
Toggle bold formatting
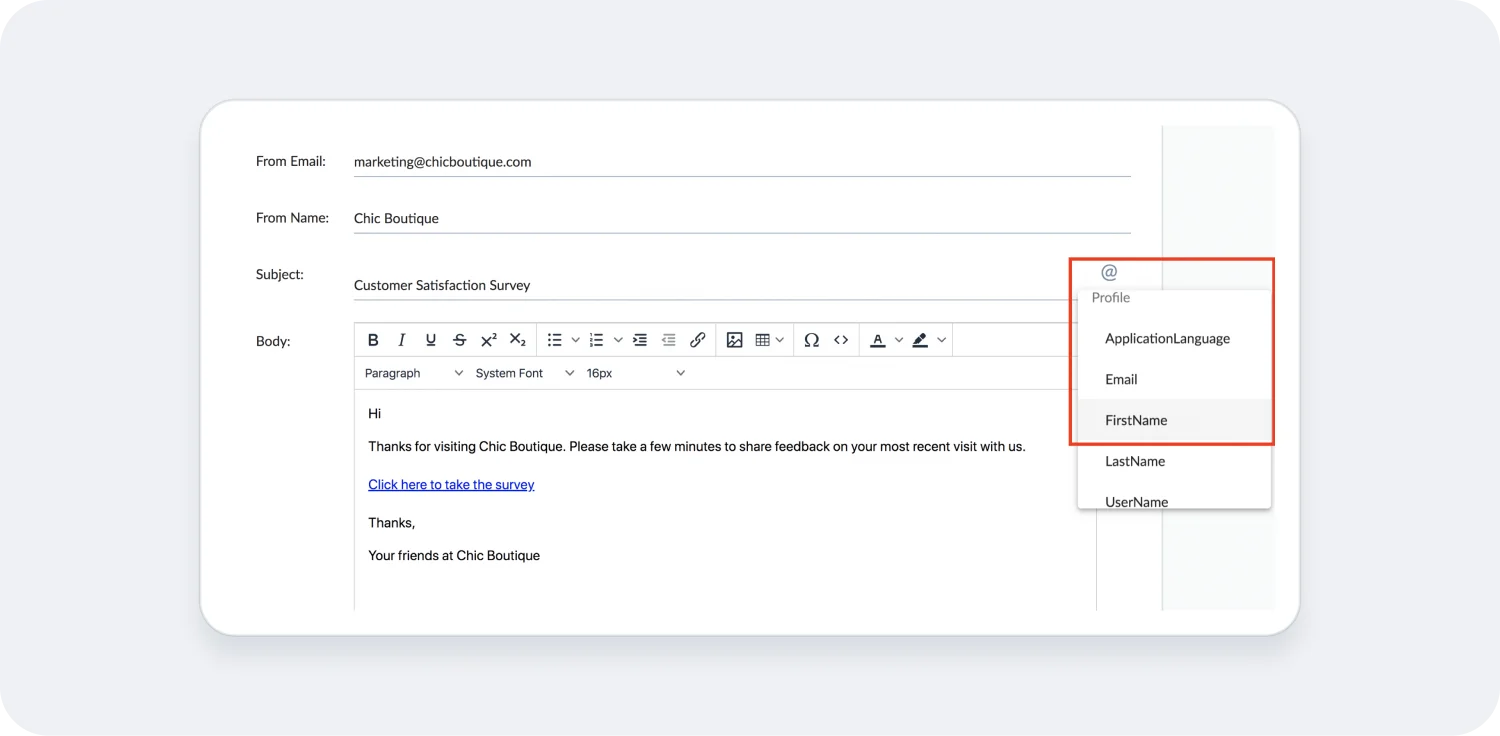click(x=372, y=339)
